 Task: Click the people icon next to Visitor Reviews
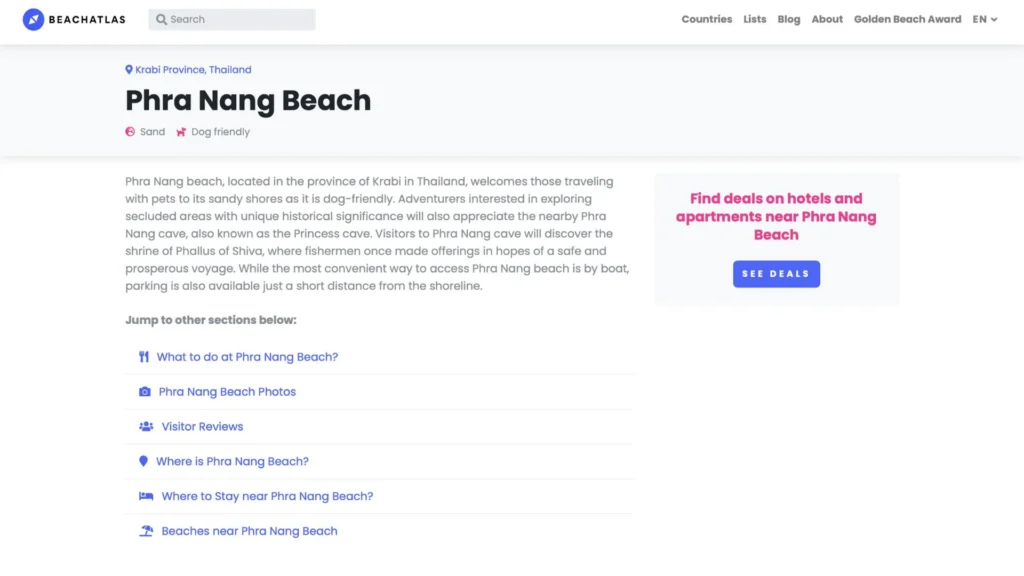point(146,426)
